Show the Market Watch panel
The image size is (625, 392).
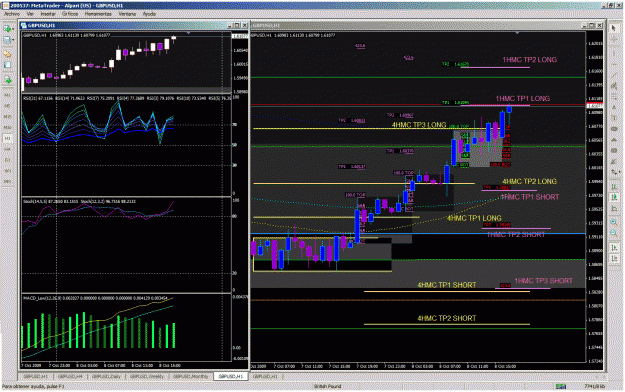tap(7, 53)
